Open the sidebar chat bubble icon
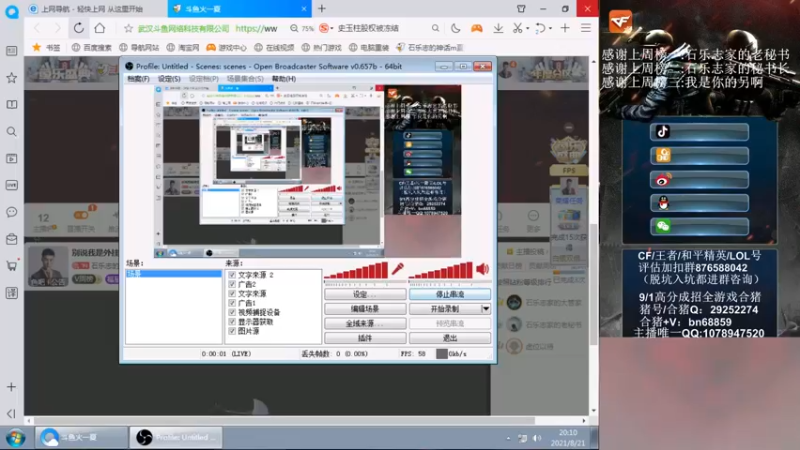 [x=11, y=212]
